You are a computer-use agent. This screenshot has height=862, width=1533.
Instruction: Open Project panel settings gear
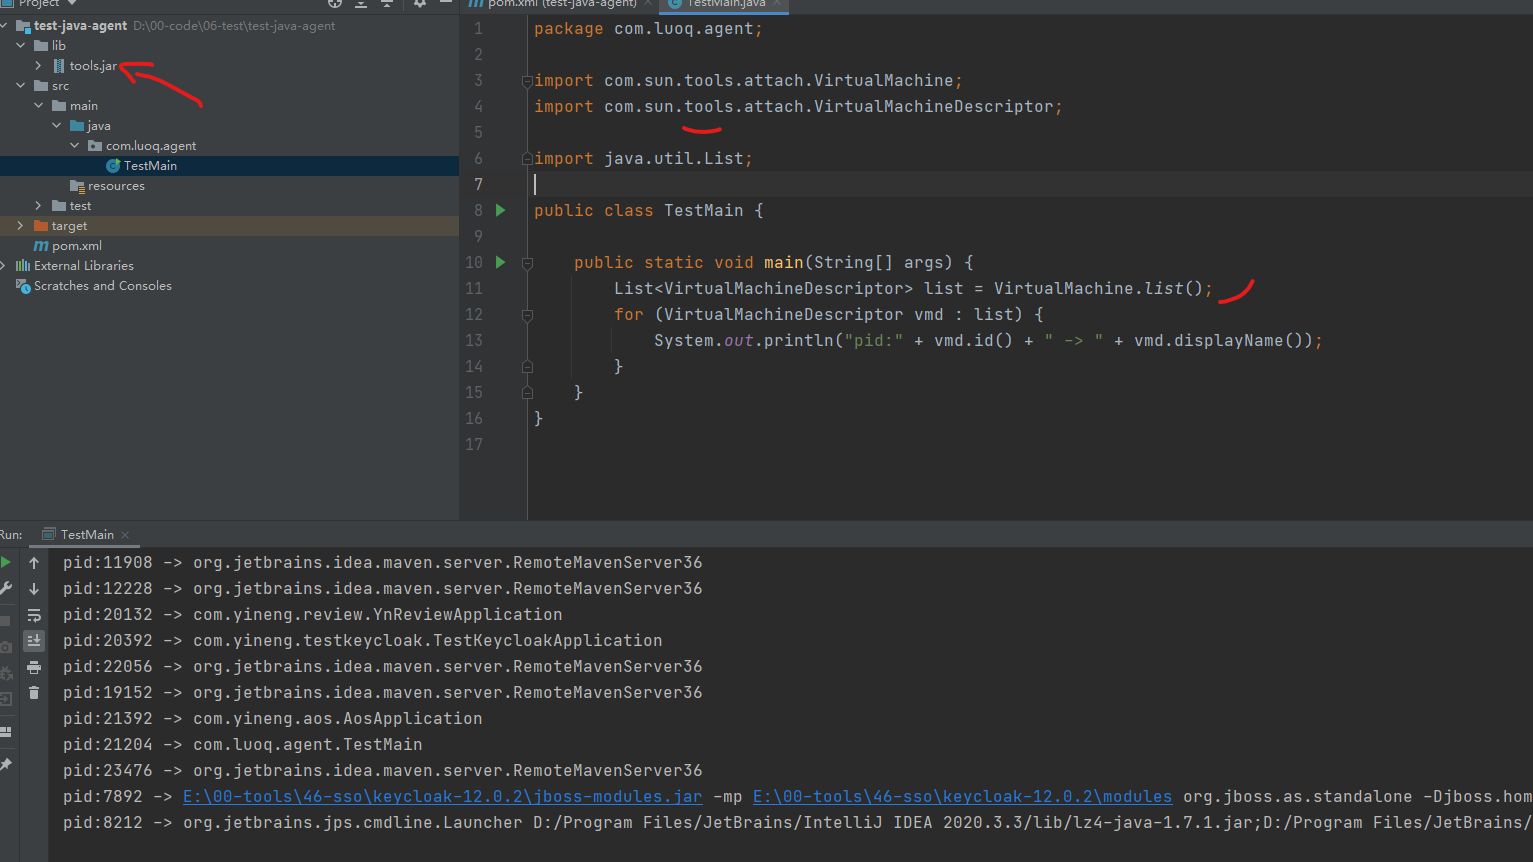(x=422, y=4)
